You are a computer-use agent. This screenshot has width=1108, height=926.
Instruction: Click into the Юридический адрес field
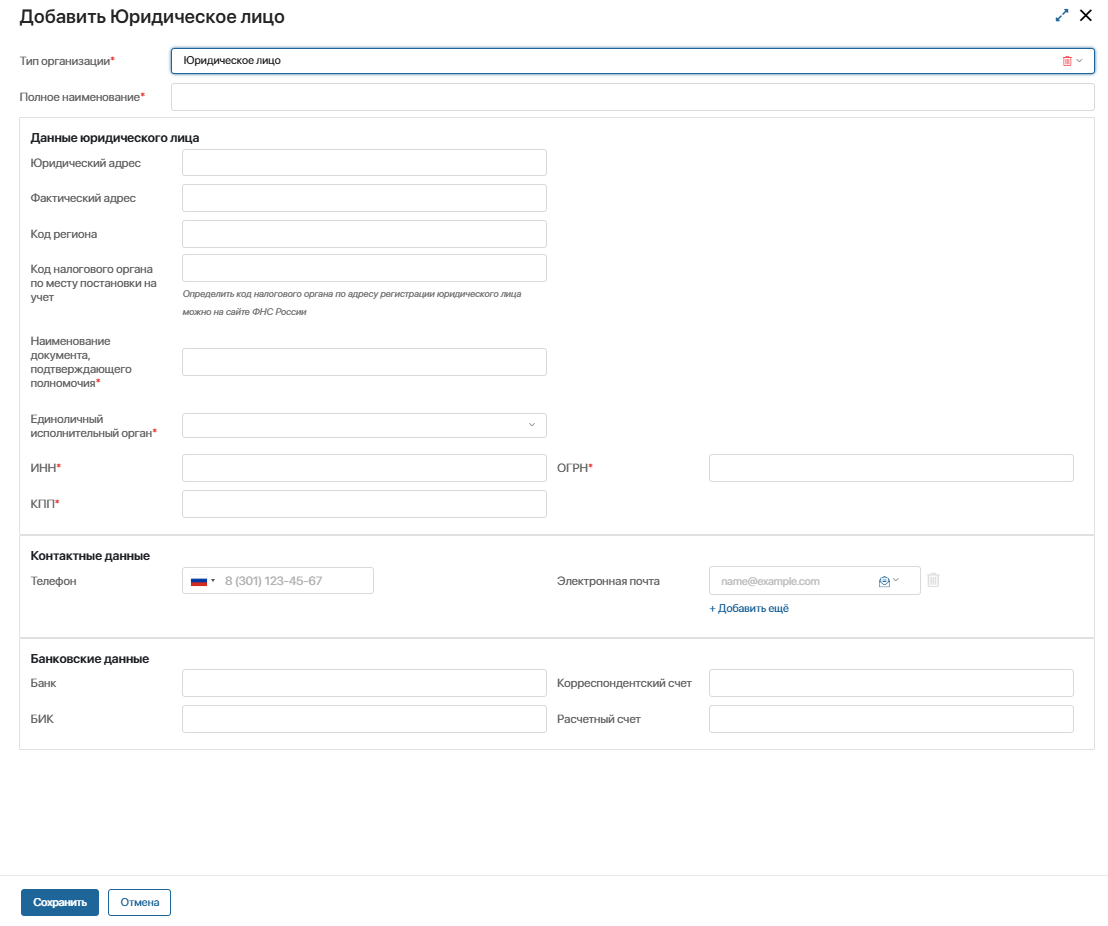(364, 163)
